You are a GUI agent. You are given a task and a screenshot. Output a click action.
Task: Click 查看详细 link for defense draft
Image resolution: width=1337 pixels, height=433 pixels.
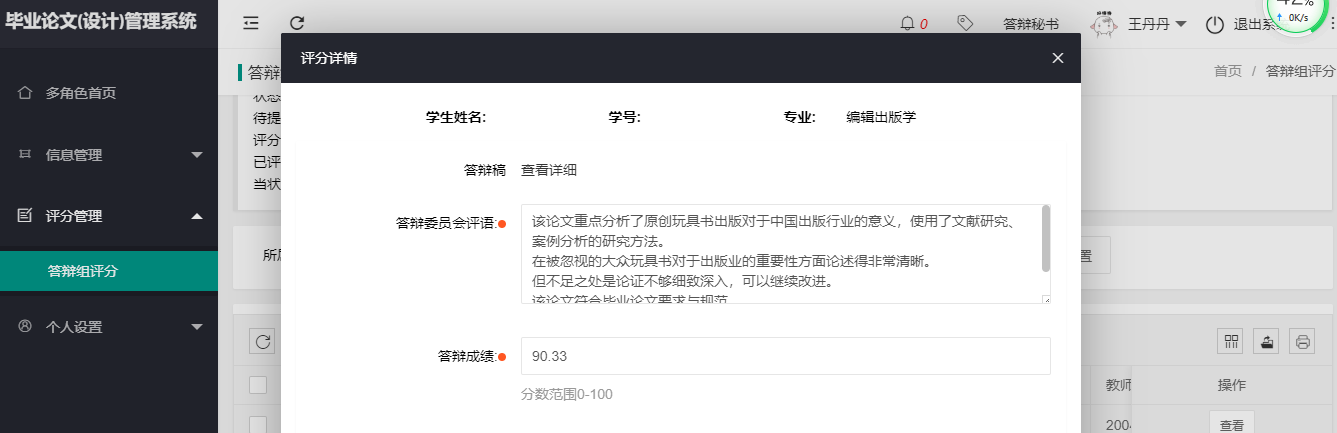[x=548, y=170]
